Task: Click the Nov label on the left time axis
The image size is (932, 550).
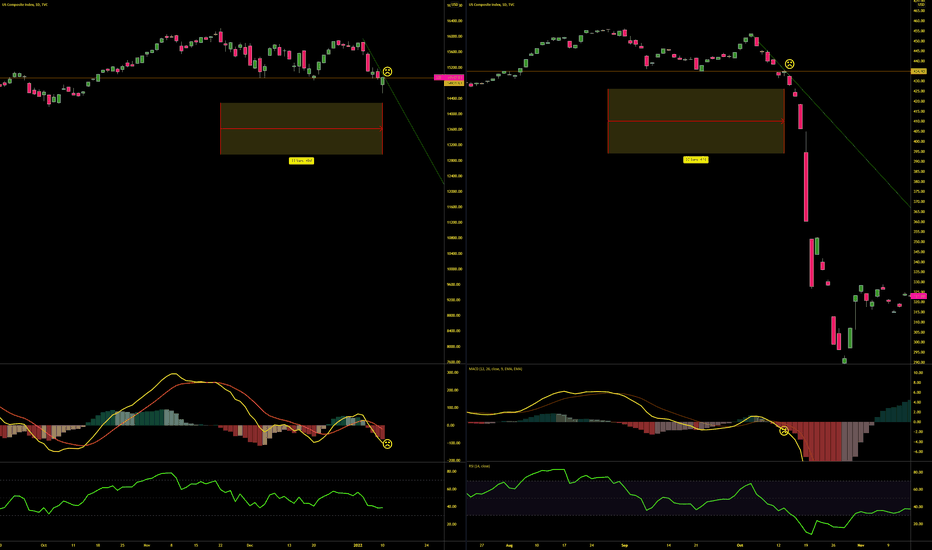Action: [146, 545]
